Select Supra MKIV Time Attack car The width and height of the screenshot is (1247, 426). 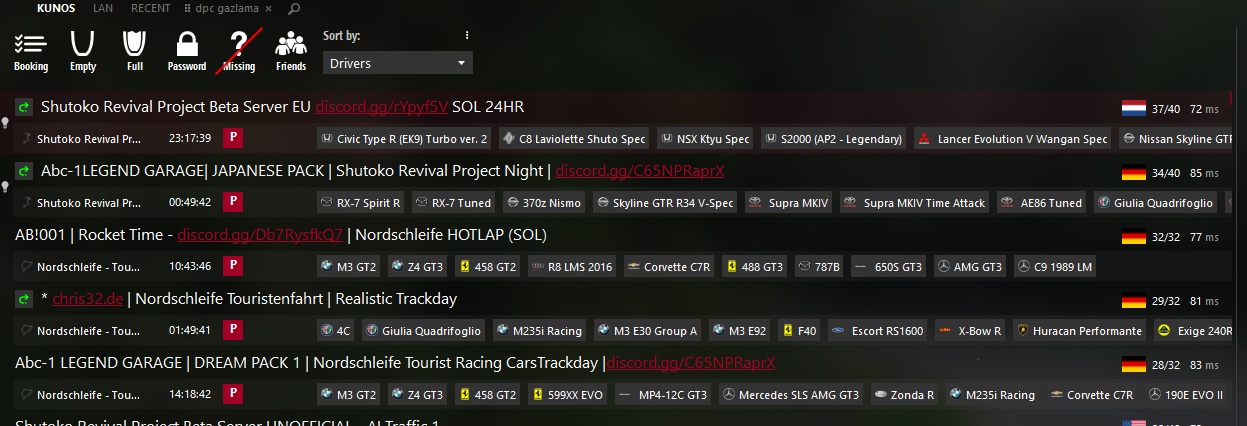pos(916,203)
